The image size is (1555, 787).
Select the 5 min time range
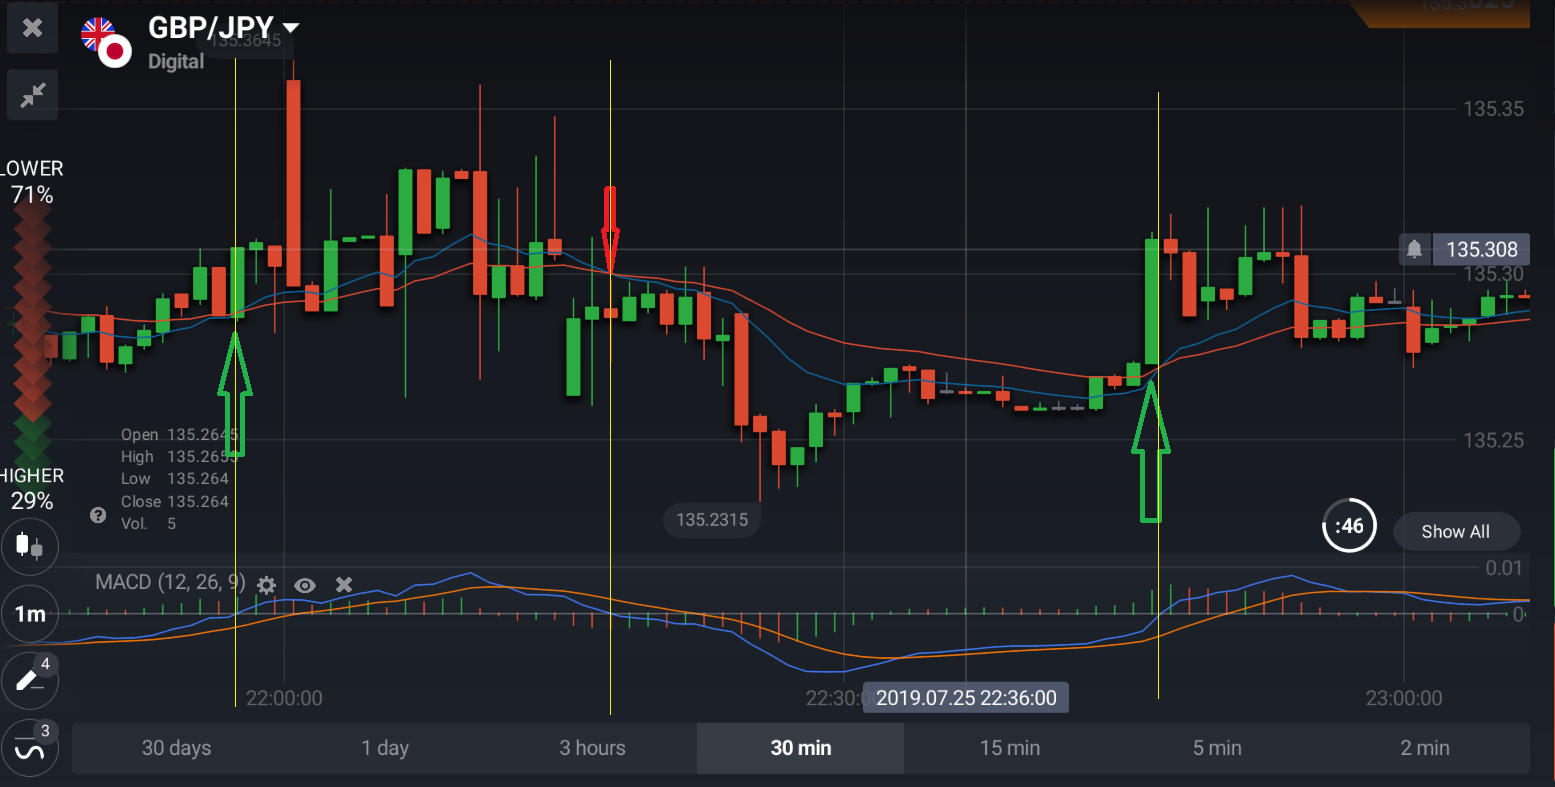(1217, 748)
